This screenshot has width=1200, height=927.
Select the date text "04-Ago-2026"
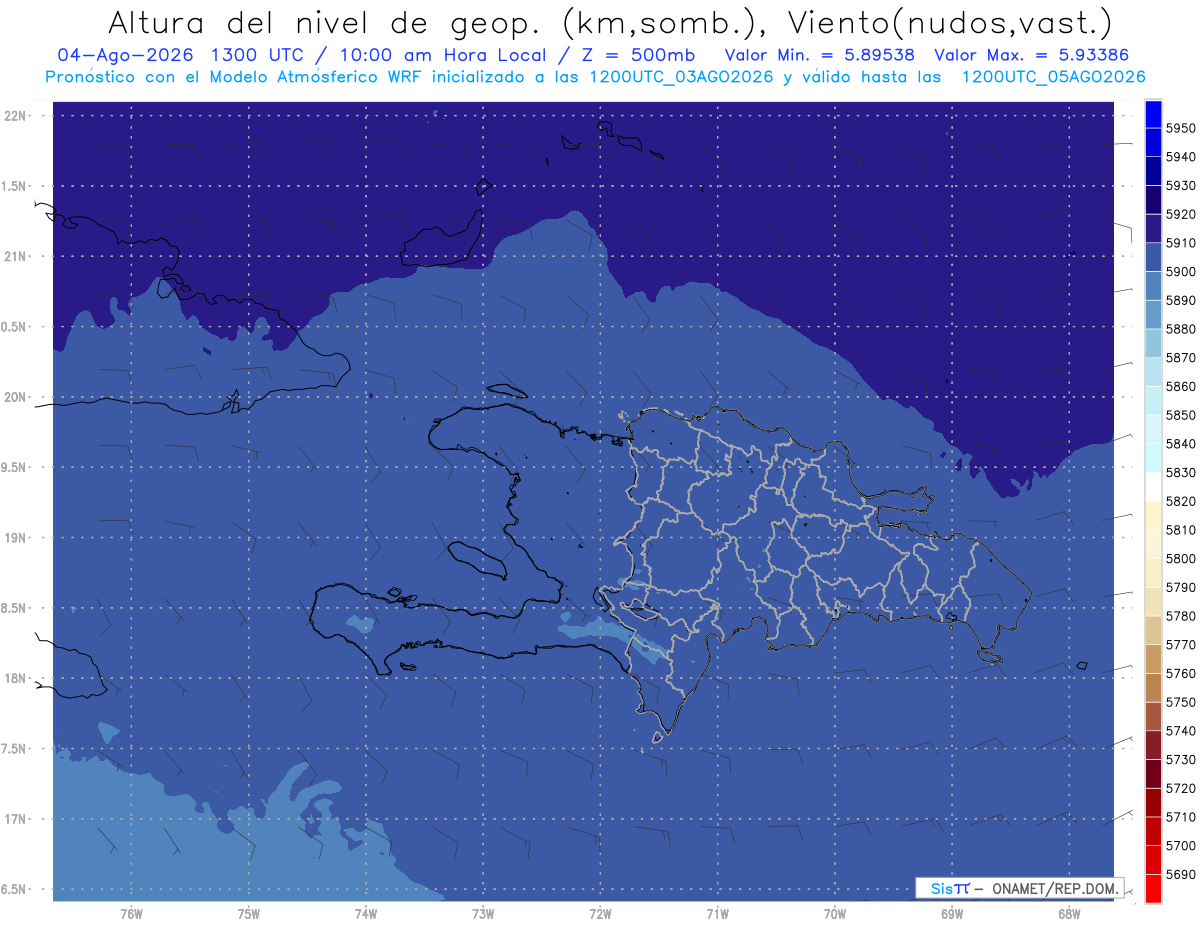tap(127, 56)
